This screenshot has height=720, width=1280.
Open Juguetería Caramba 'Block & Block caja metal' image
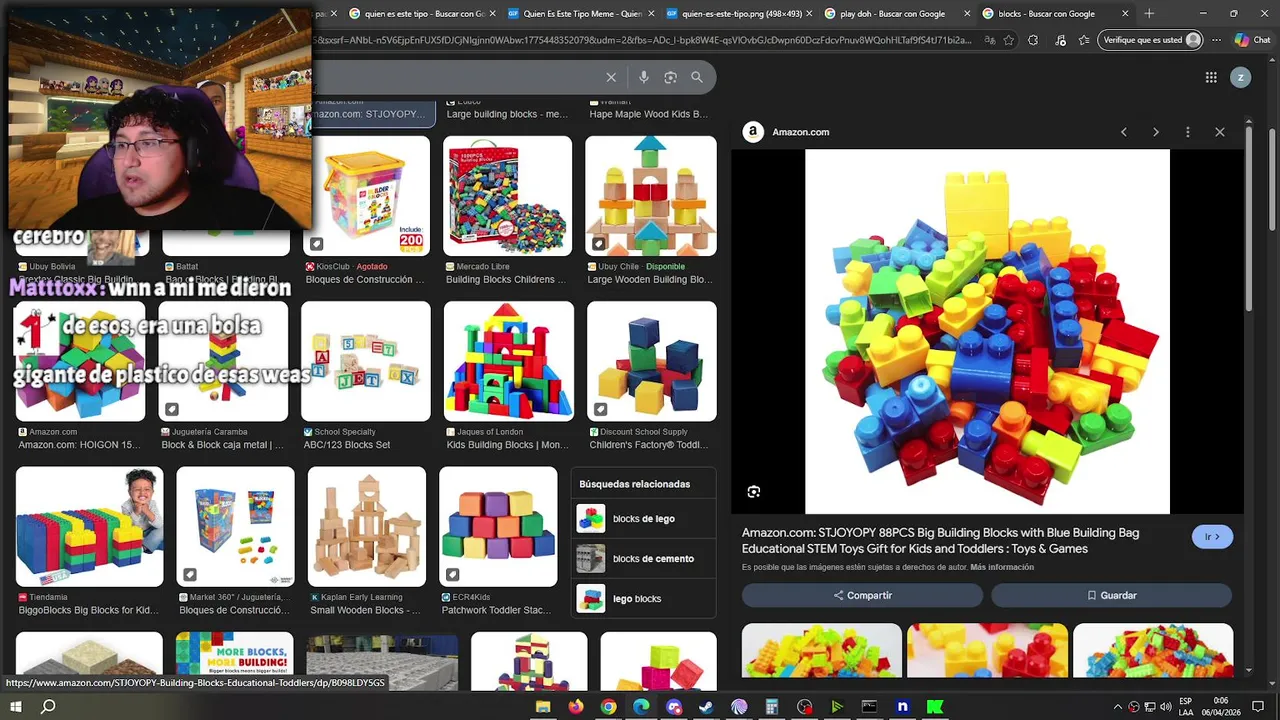pyautogui.click(x=223, y=361)
